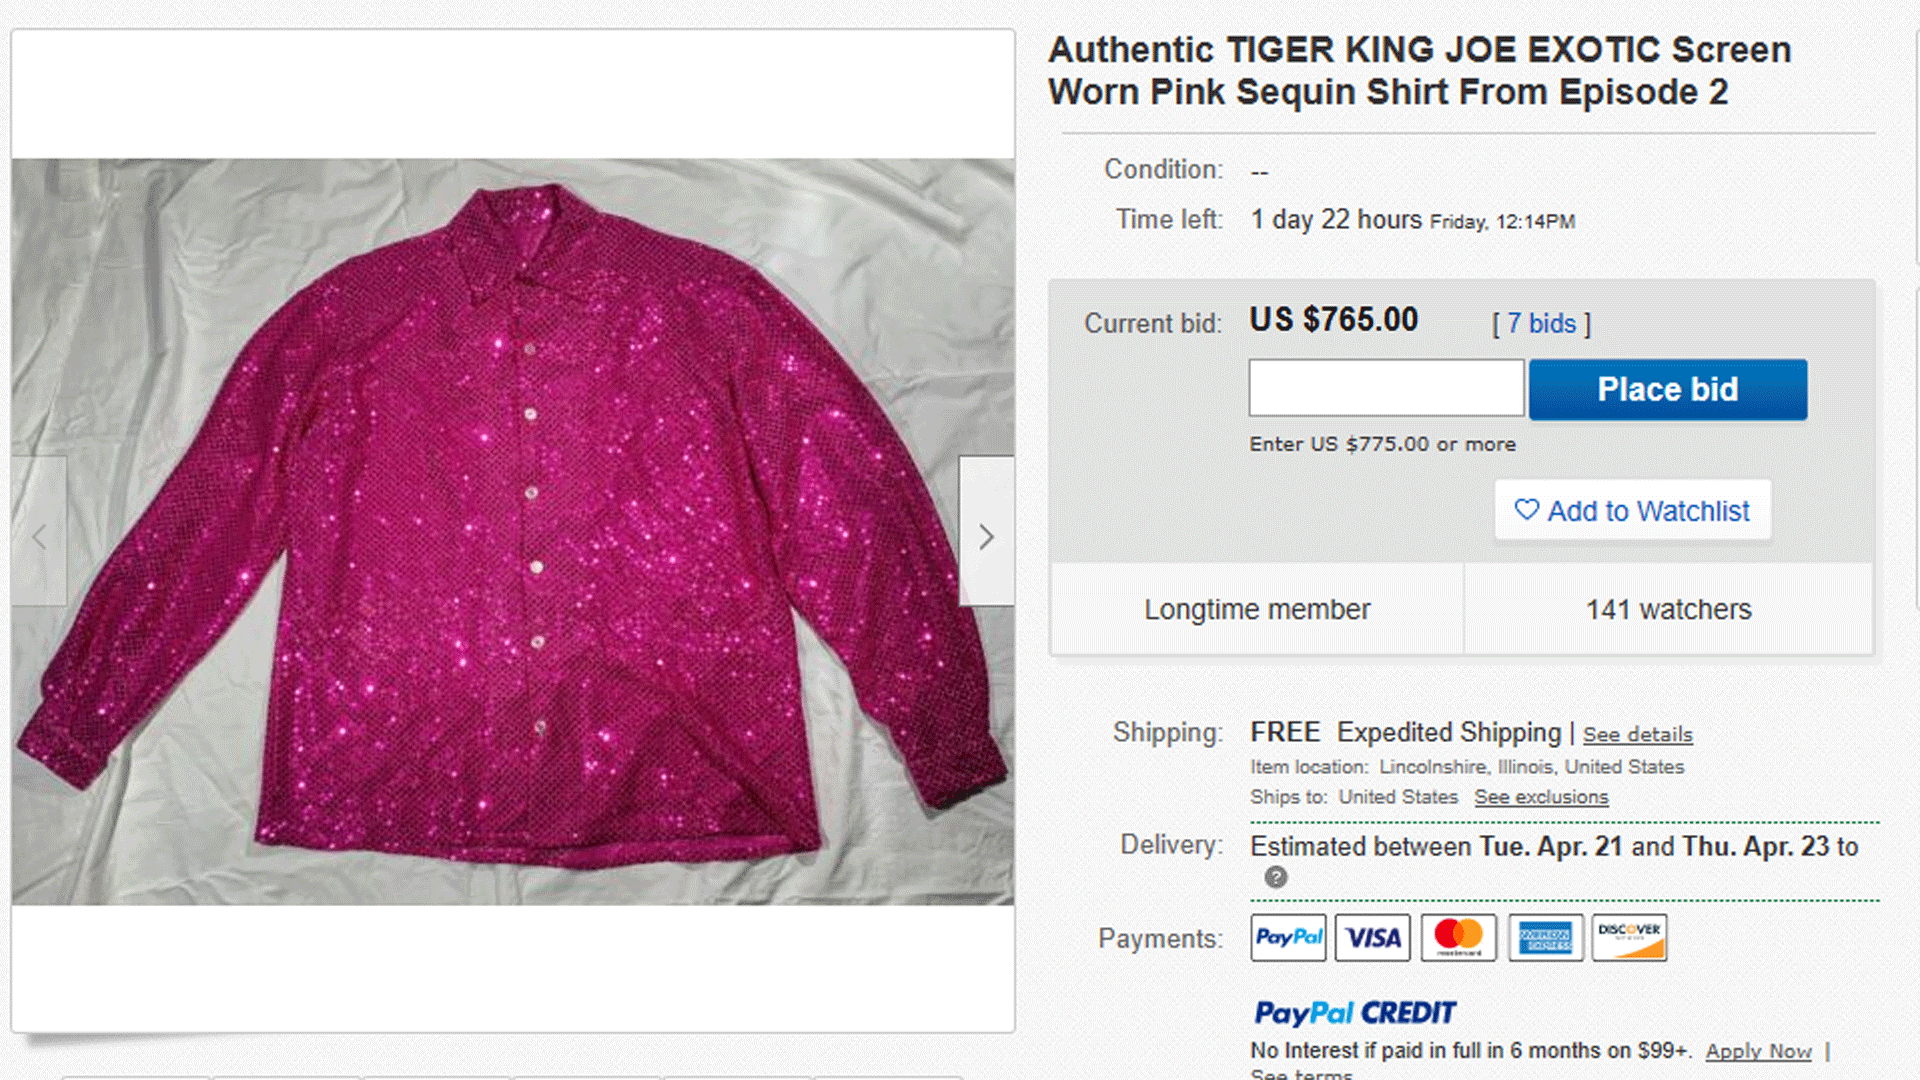Click the Visa card icon

click(x=1372, y=938)
